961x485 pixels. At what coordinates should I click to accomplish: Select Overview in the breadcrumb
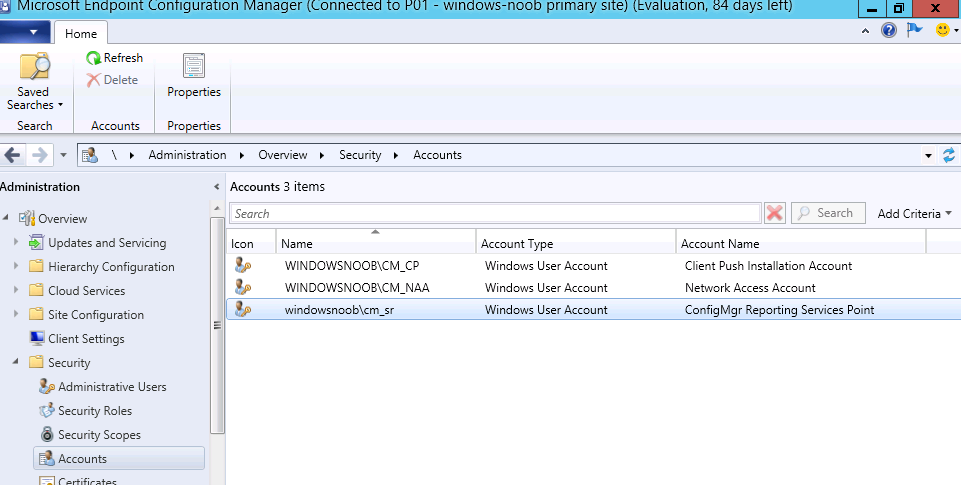283,155
